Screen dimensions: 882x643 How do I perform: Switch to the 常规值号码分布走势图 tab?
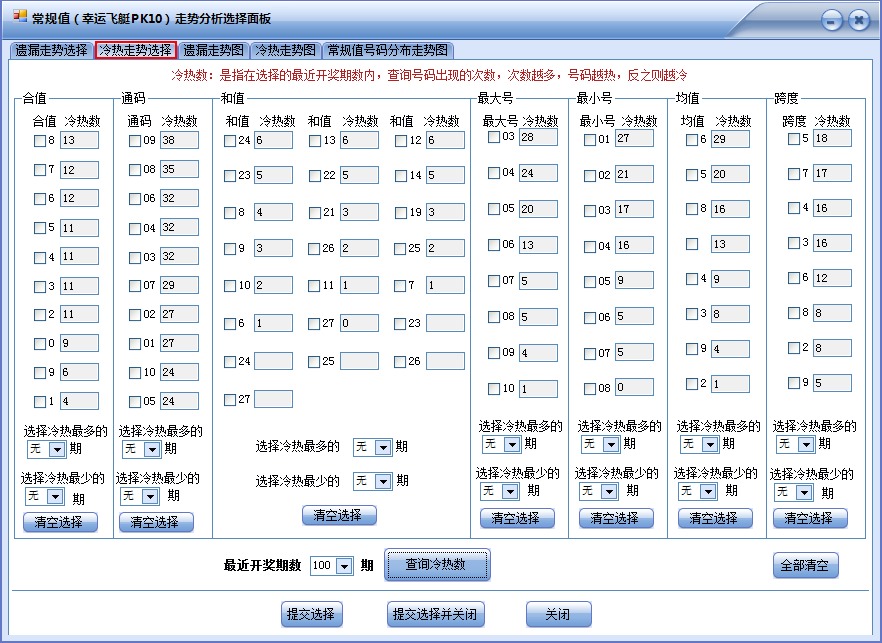click(x=389, y=48)
